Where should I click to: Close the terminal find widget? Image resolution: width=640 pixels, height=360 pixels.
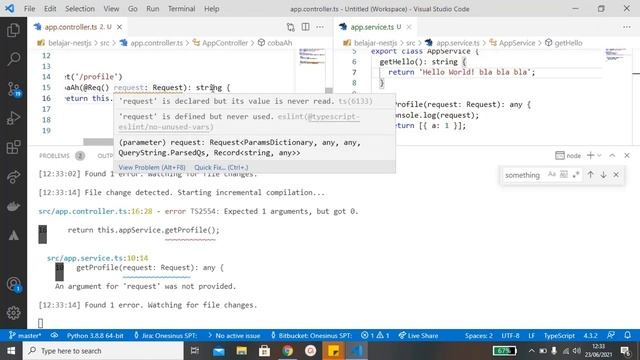pyautogui.click(x=616, y=175)
